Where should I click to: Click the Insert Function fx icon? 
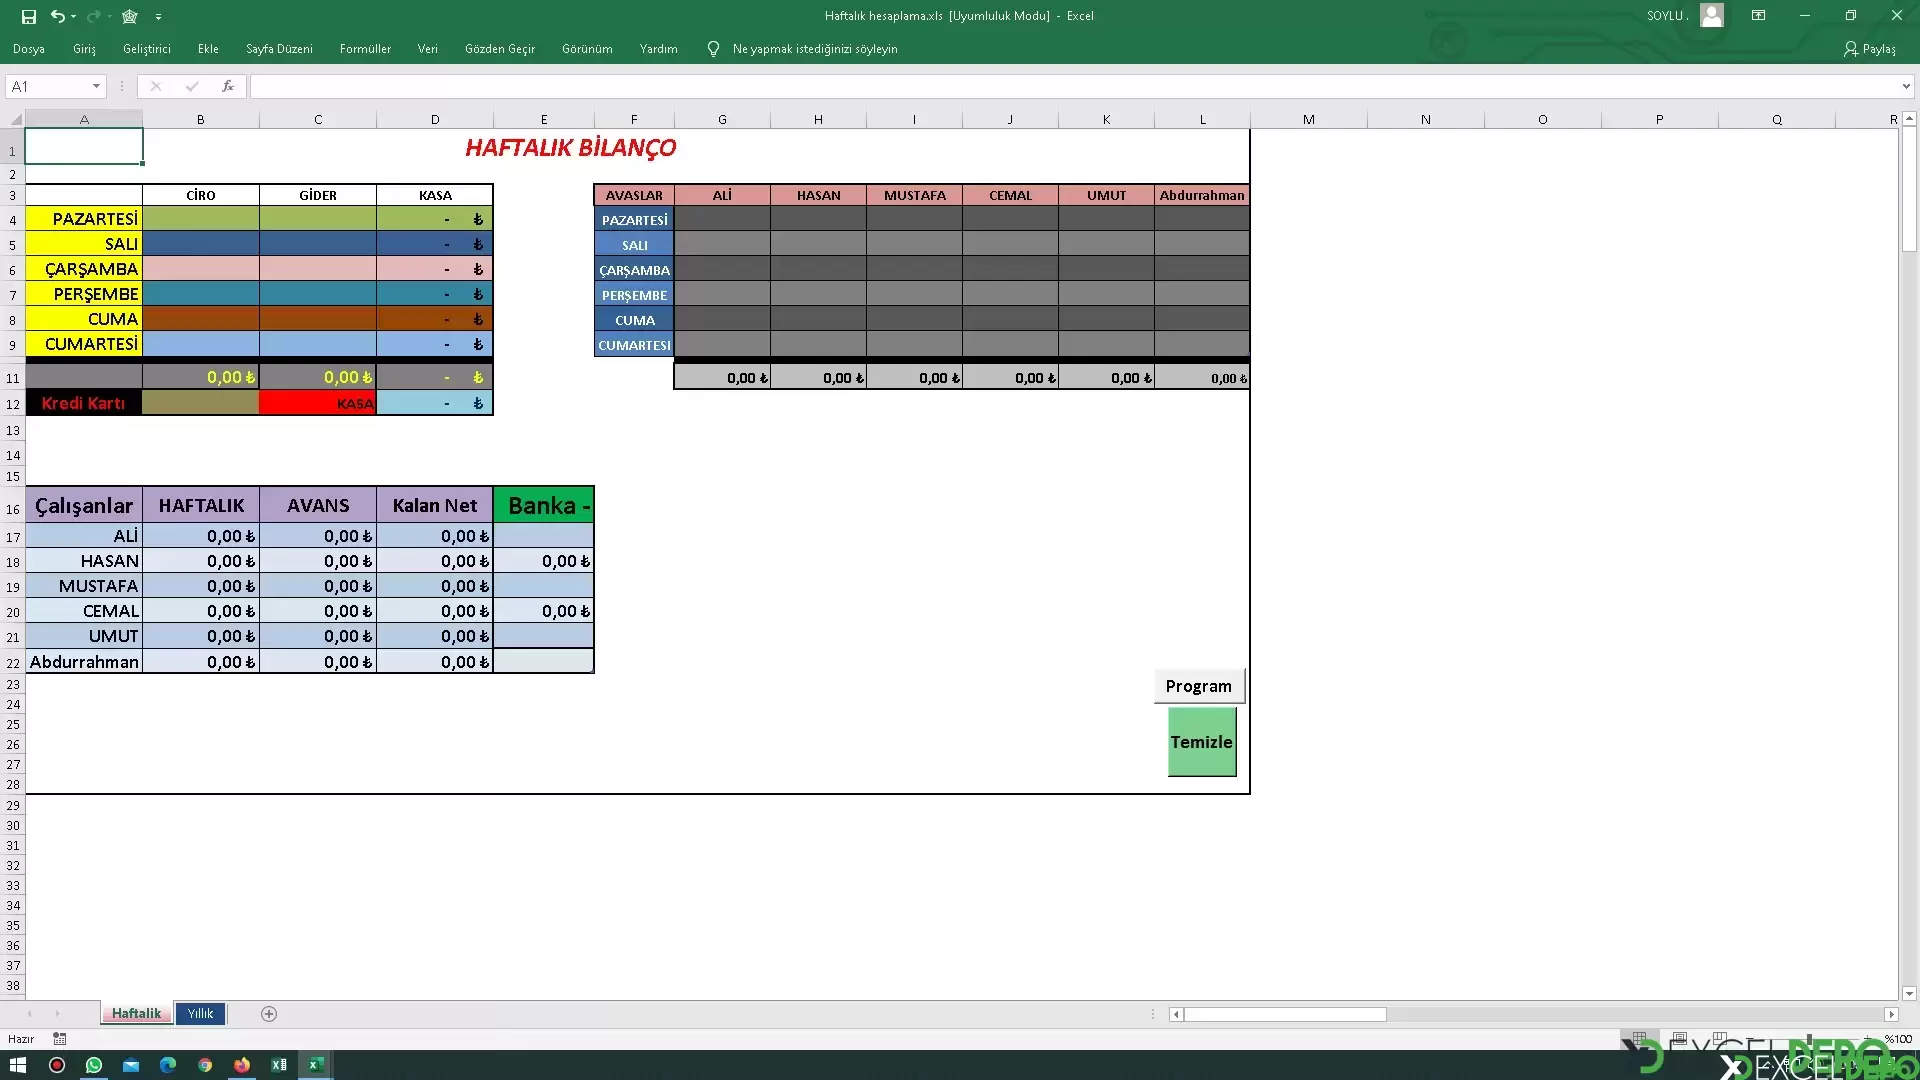(228, 87)
